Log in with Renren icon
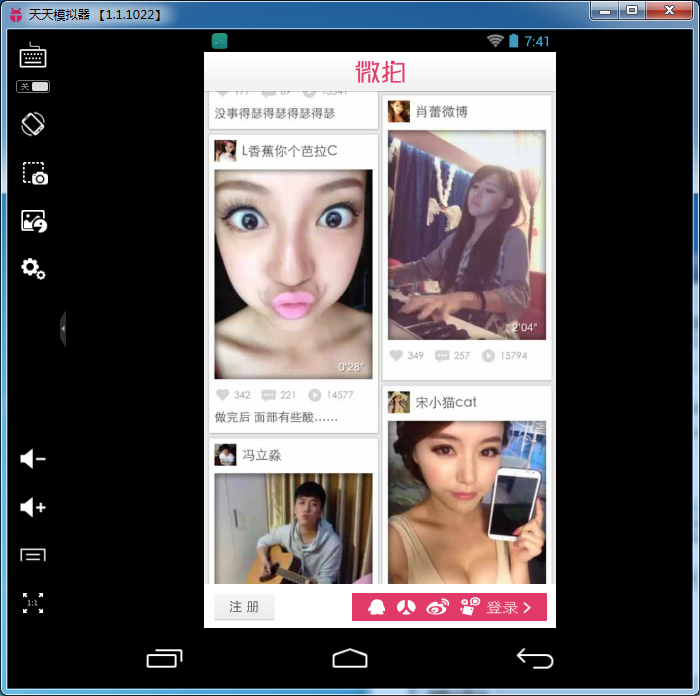 [x=406, y=607]
